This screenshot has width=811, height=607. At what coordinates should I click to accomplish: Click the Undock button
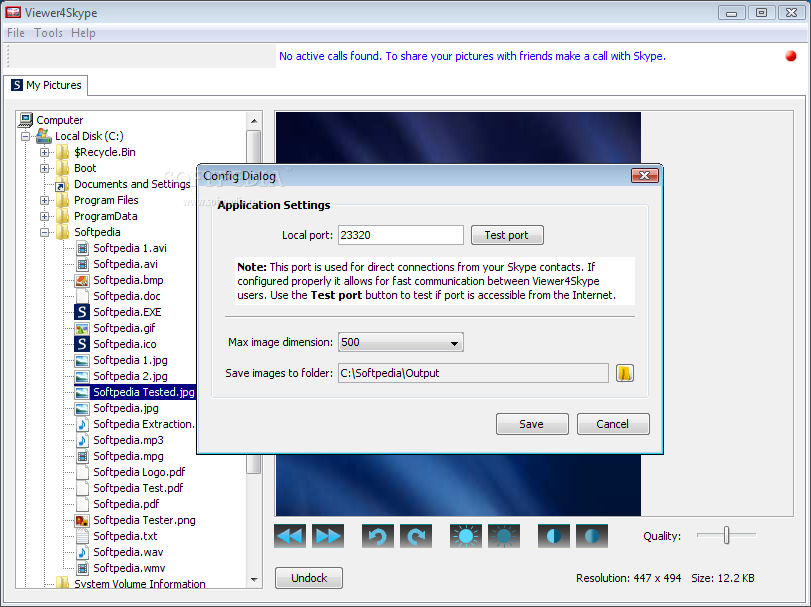309,578
